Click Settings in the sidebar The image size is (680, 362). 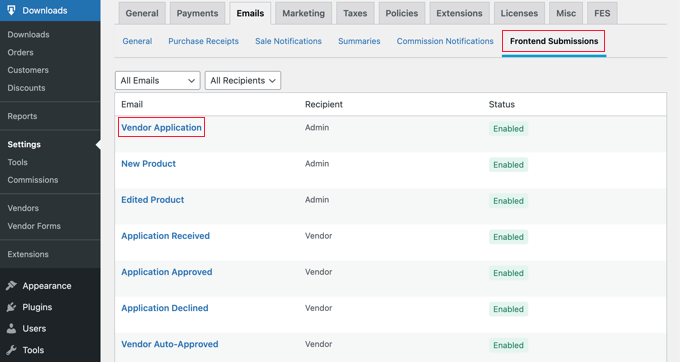24,144
